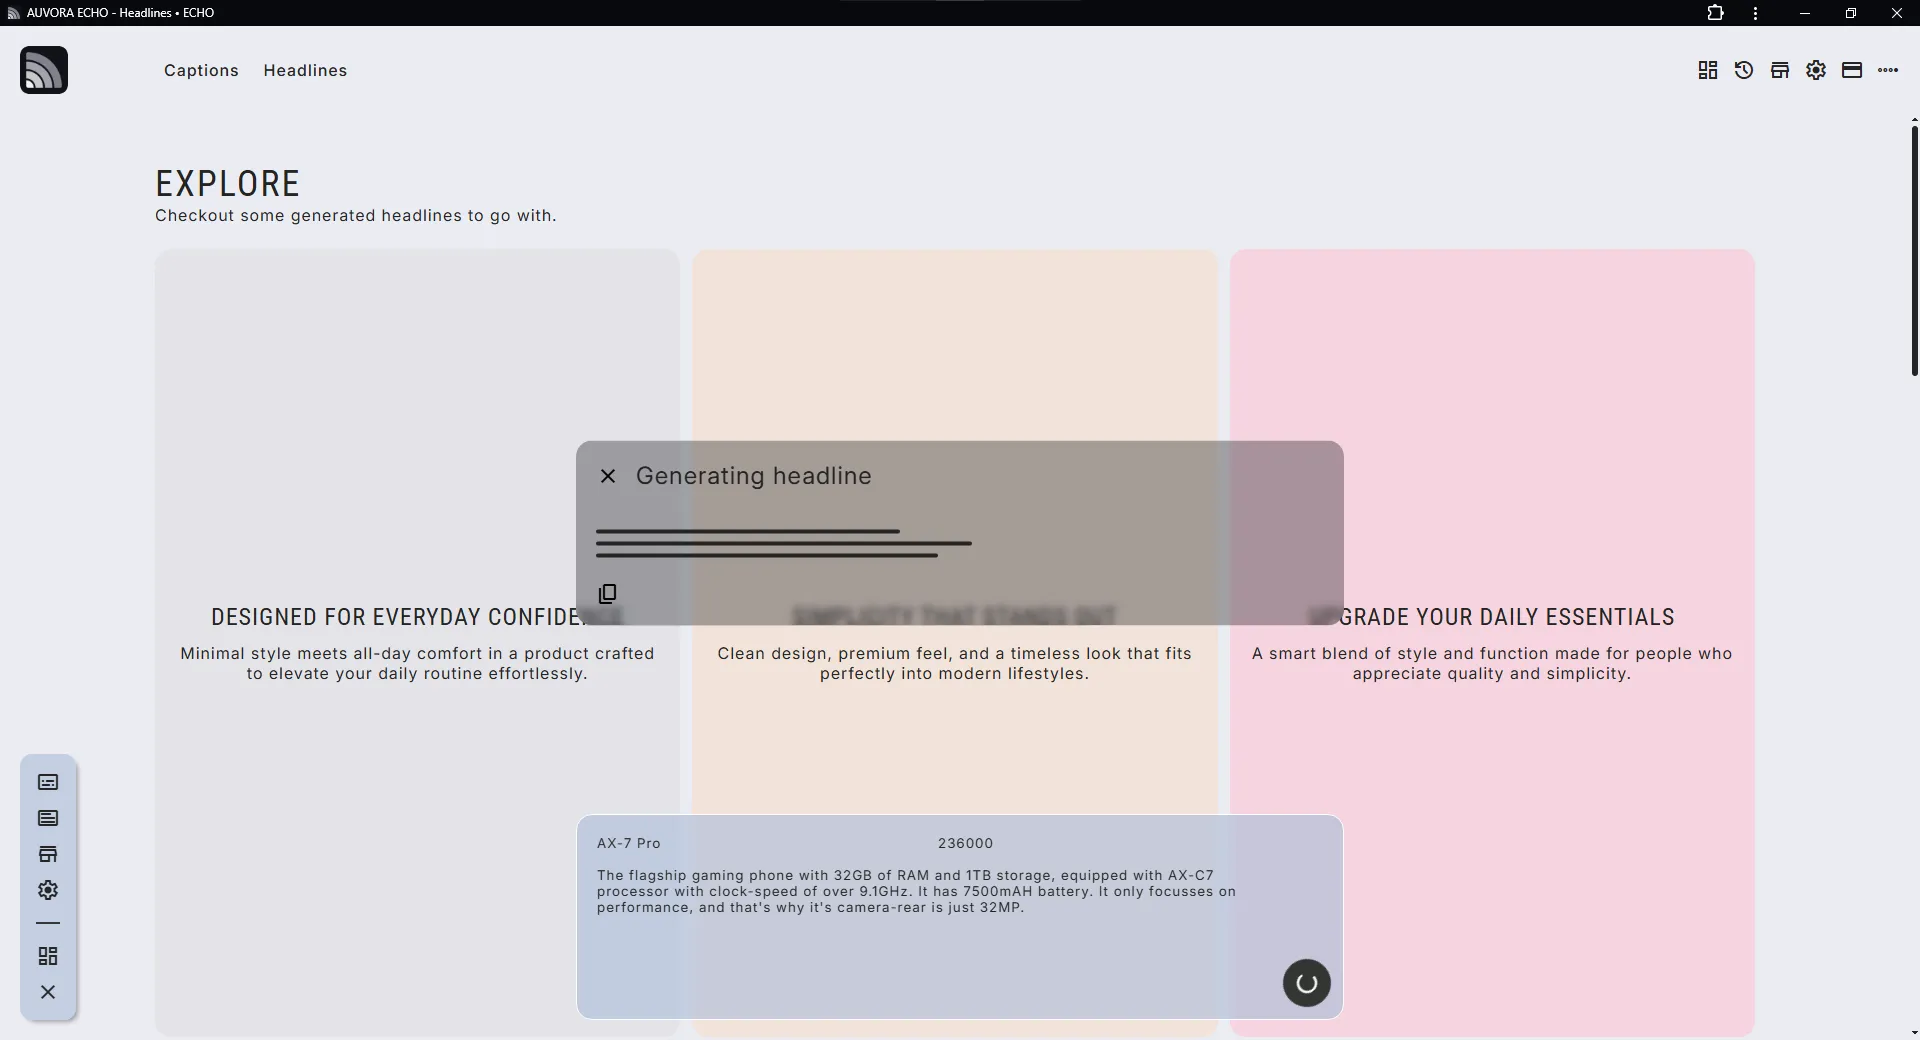Select the headlines text icon in left sidebar
Screen dimensions: 1920x1040
[x=48, y=818]
